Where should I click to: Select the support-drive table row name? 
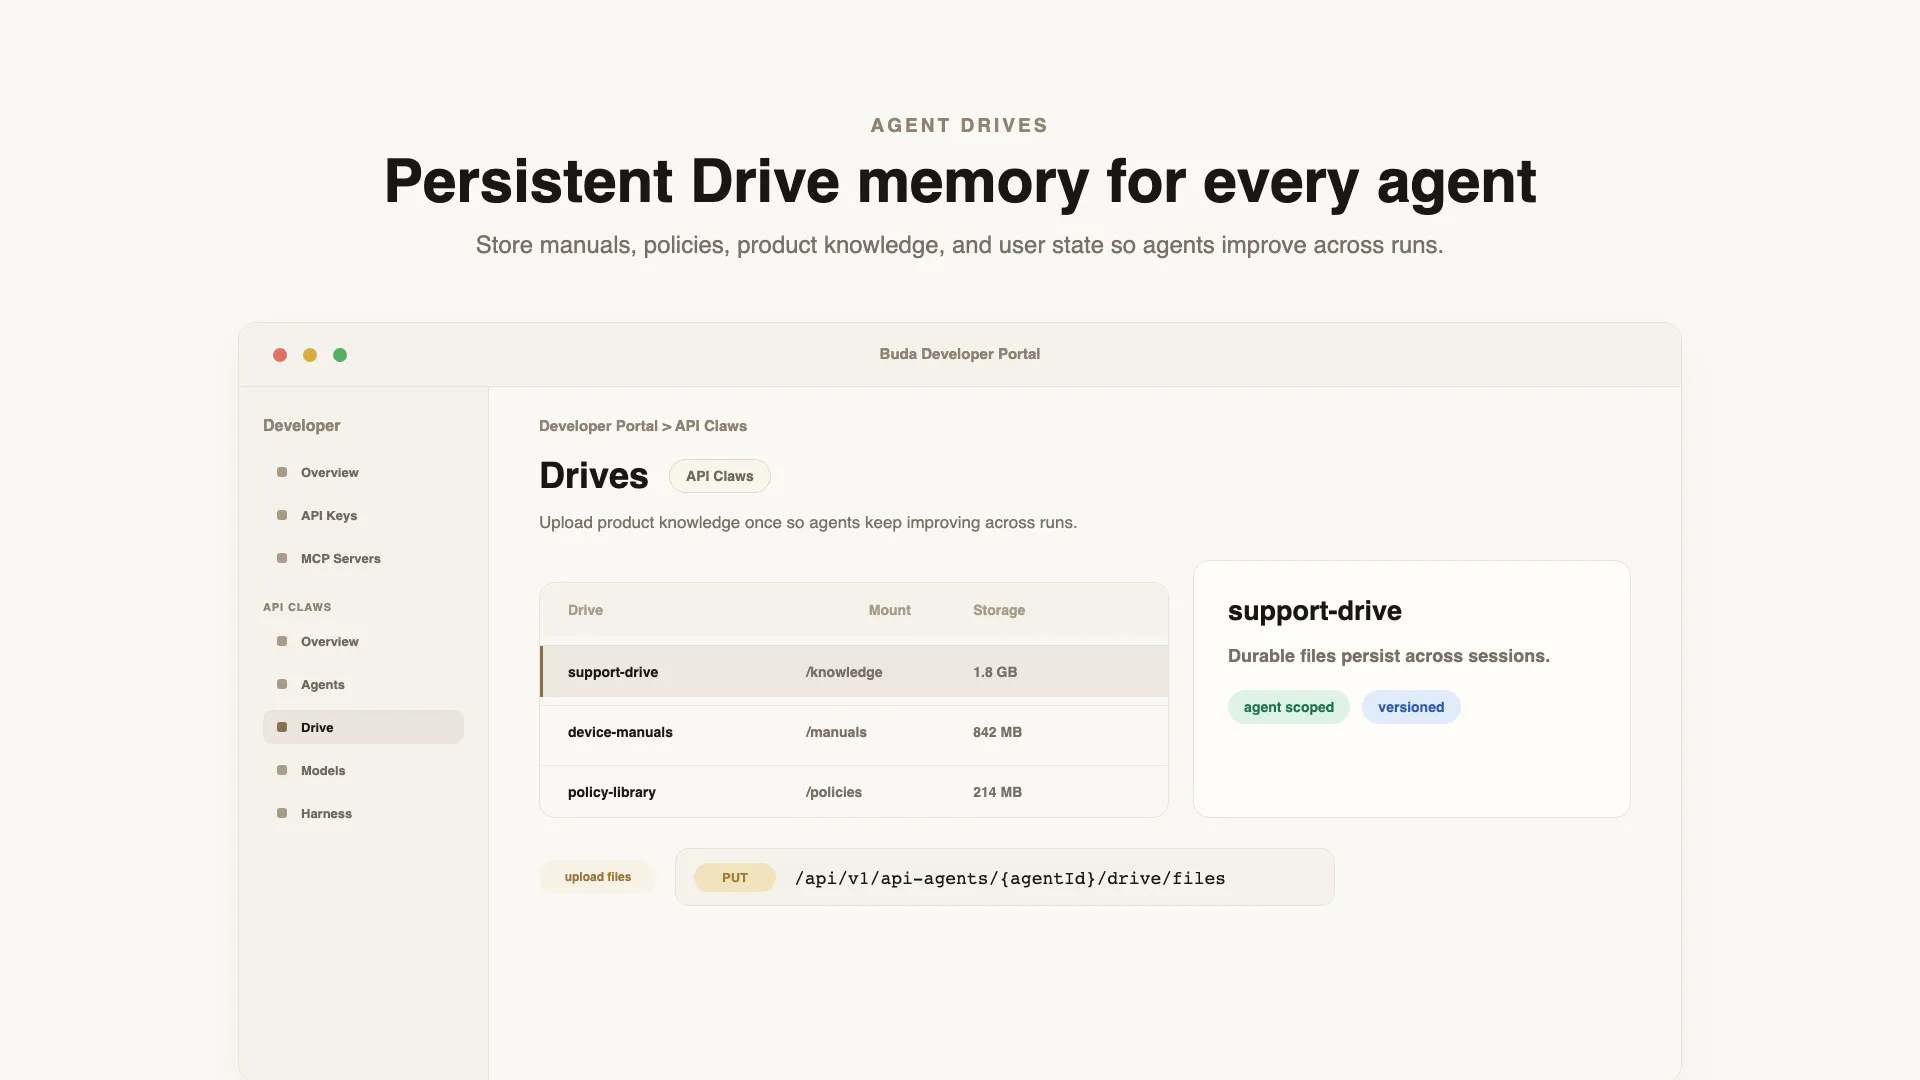[613, 672]
